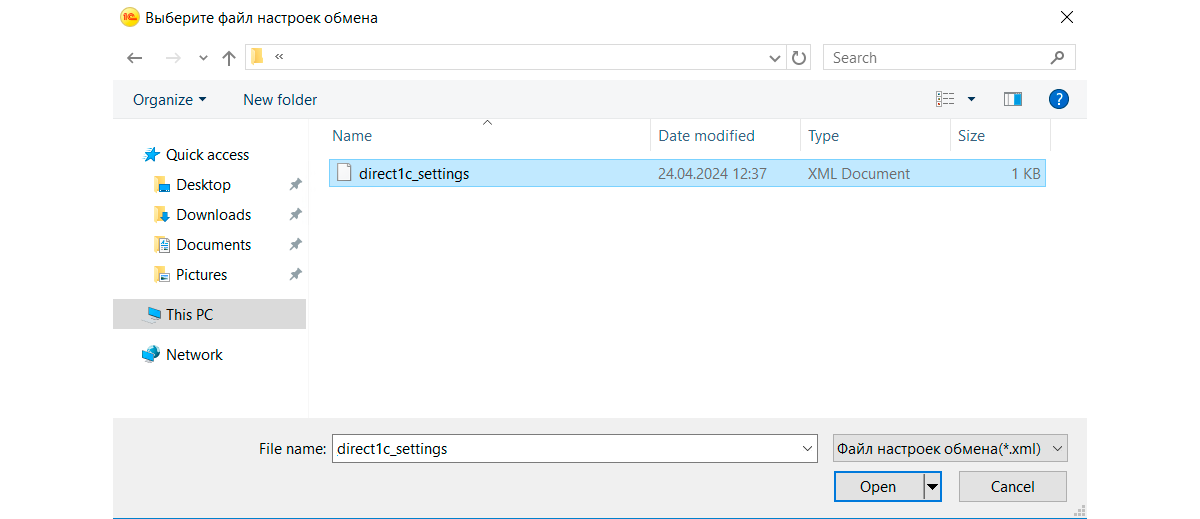Click the search magnifier icon
The width and height of the screenshot is (1200, 519).
tap(1057, 58)
